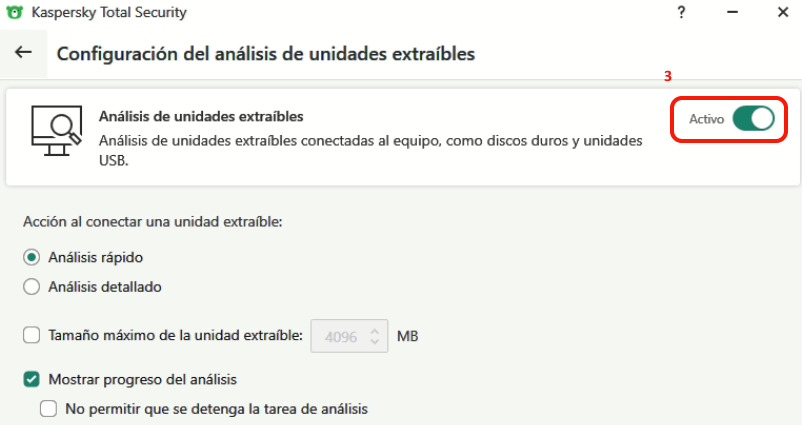The image size is (802, 425).
Task: Click the Kaspersky logo in title bar
Action: [16, 14]
